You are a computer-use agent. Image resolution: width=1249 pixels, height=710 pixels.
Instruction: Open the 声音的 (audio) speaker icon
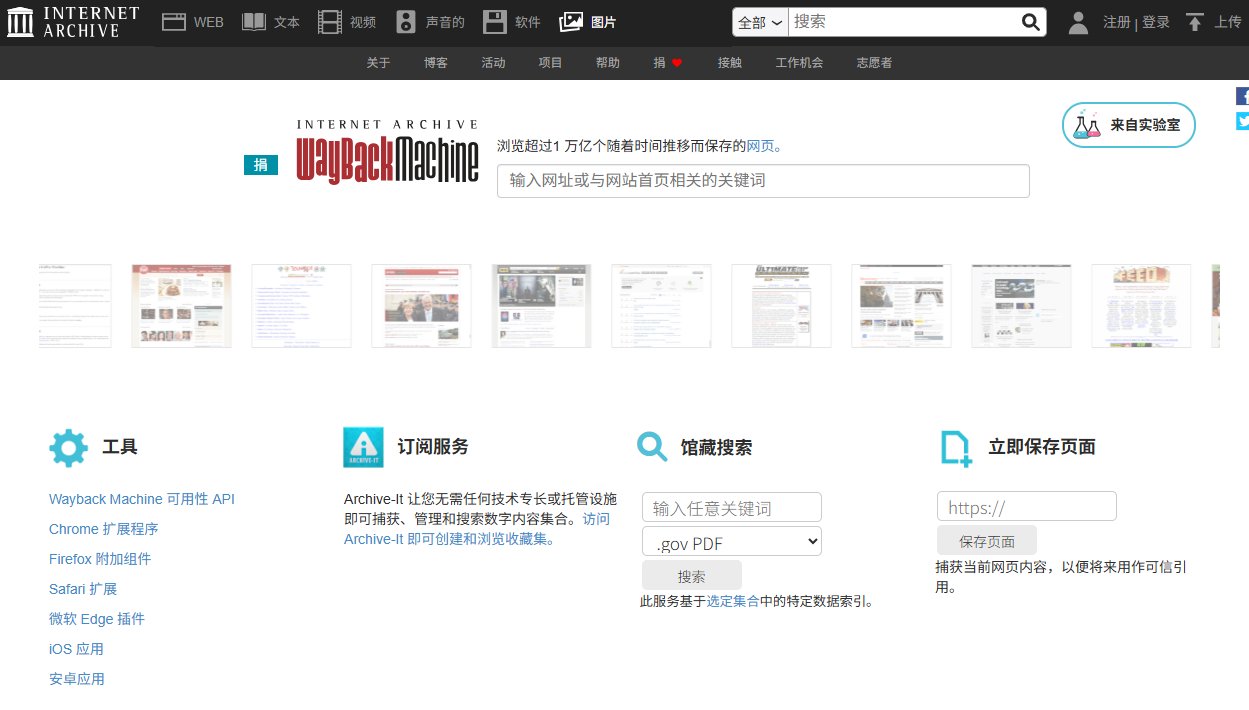pos(405,22)
